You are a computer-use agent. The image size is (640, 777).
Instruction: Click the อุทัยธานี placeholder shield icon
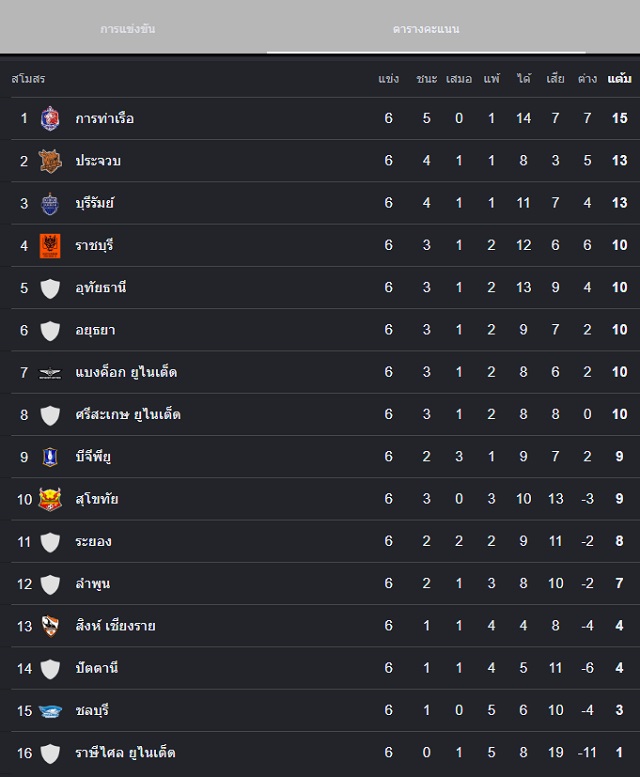pyautogui.click(x=50, y=288)
